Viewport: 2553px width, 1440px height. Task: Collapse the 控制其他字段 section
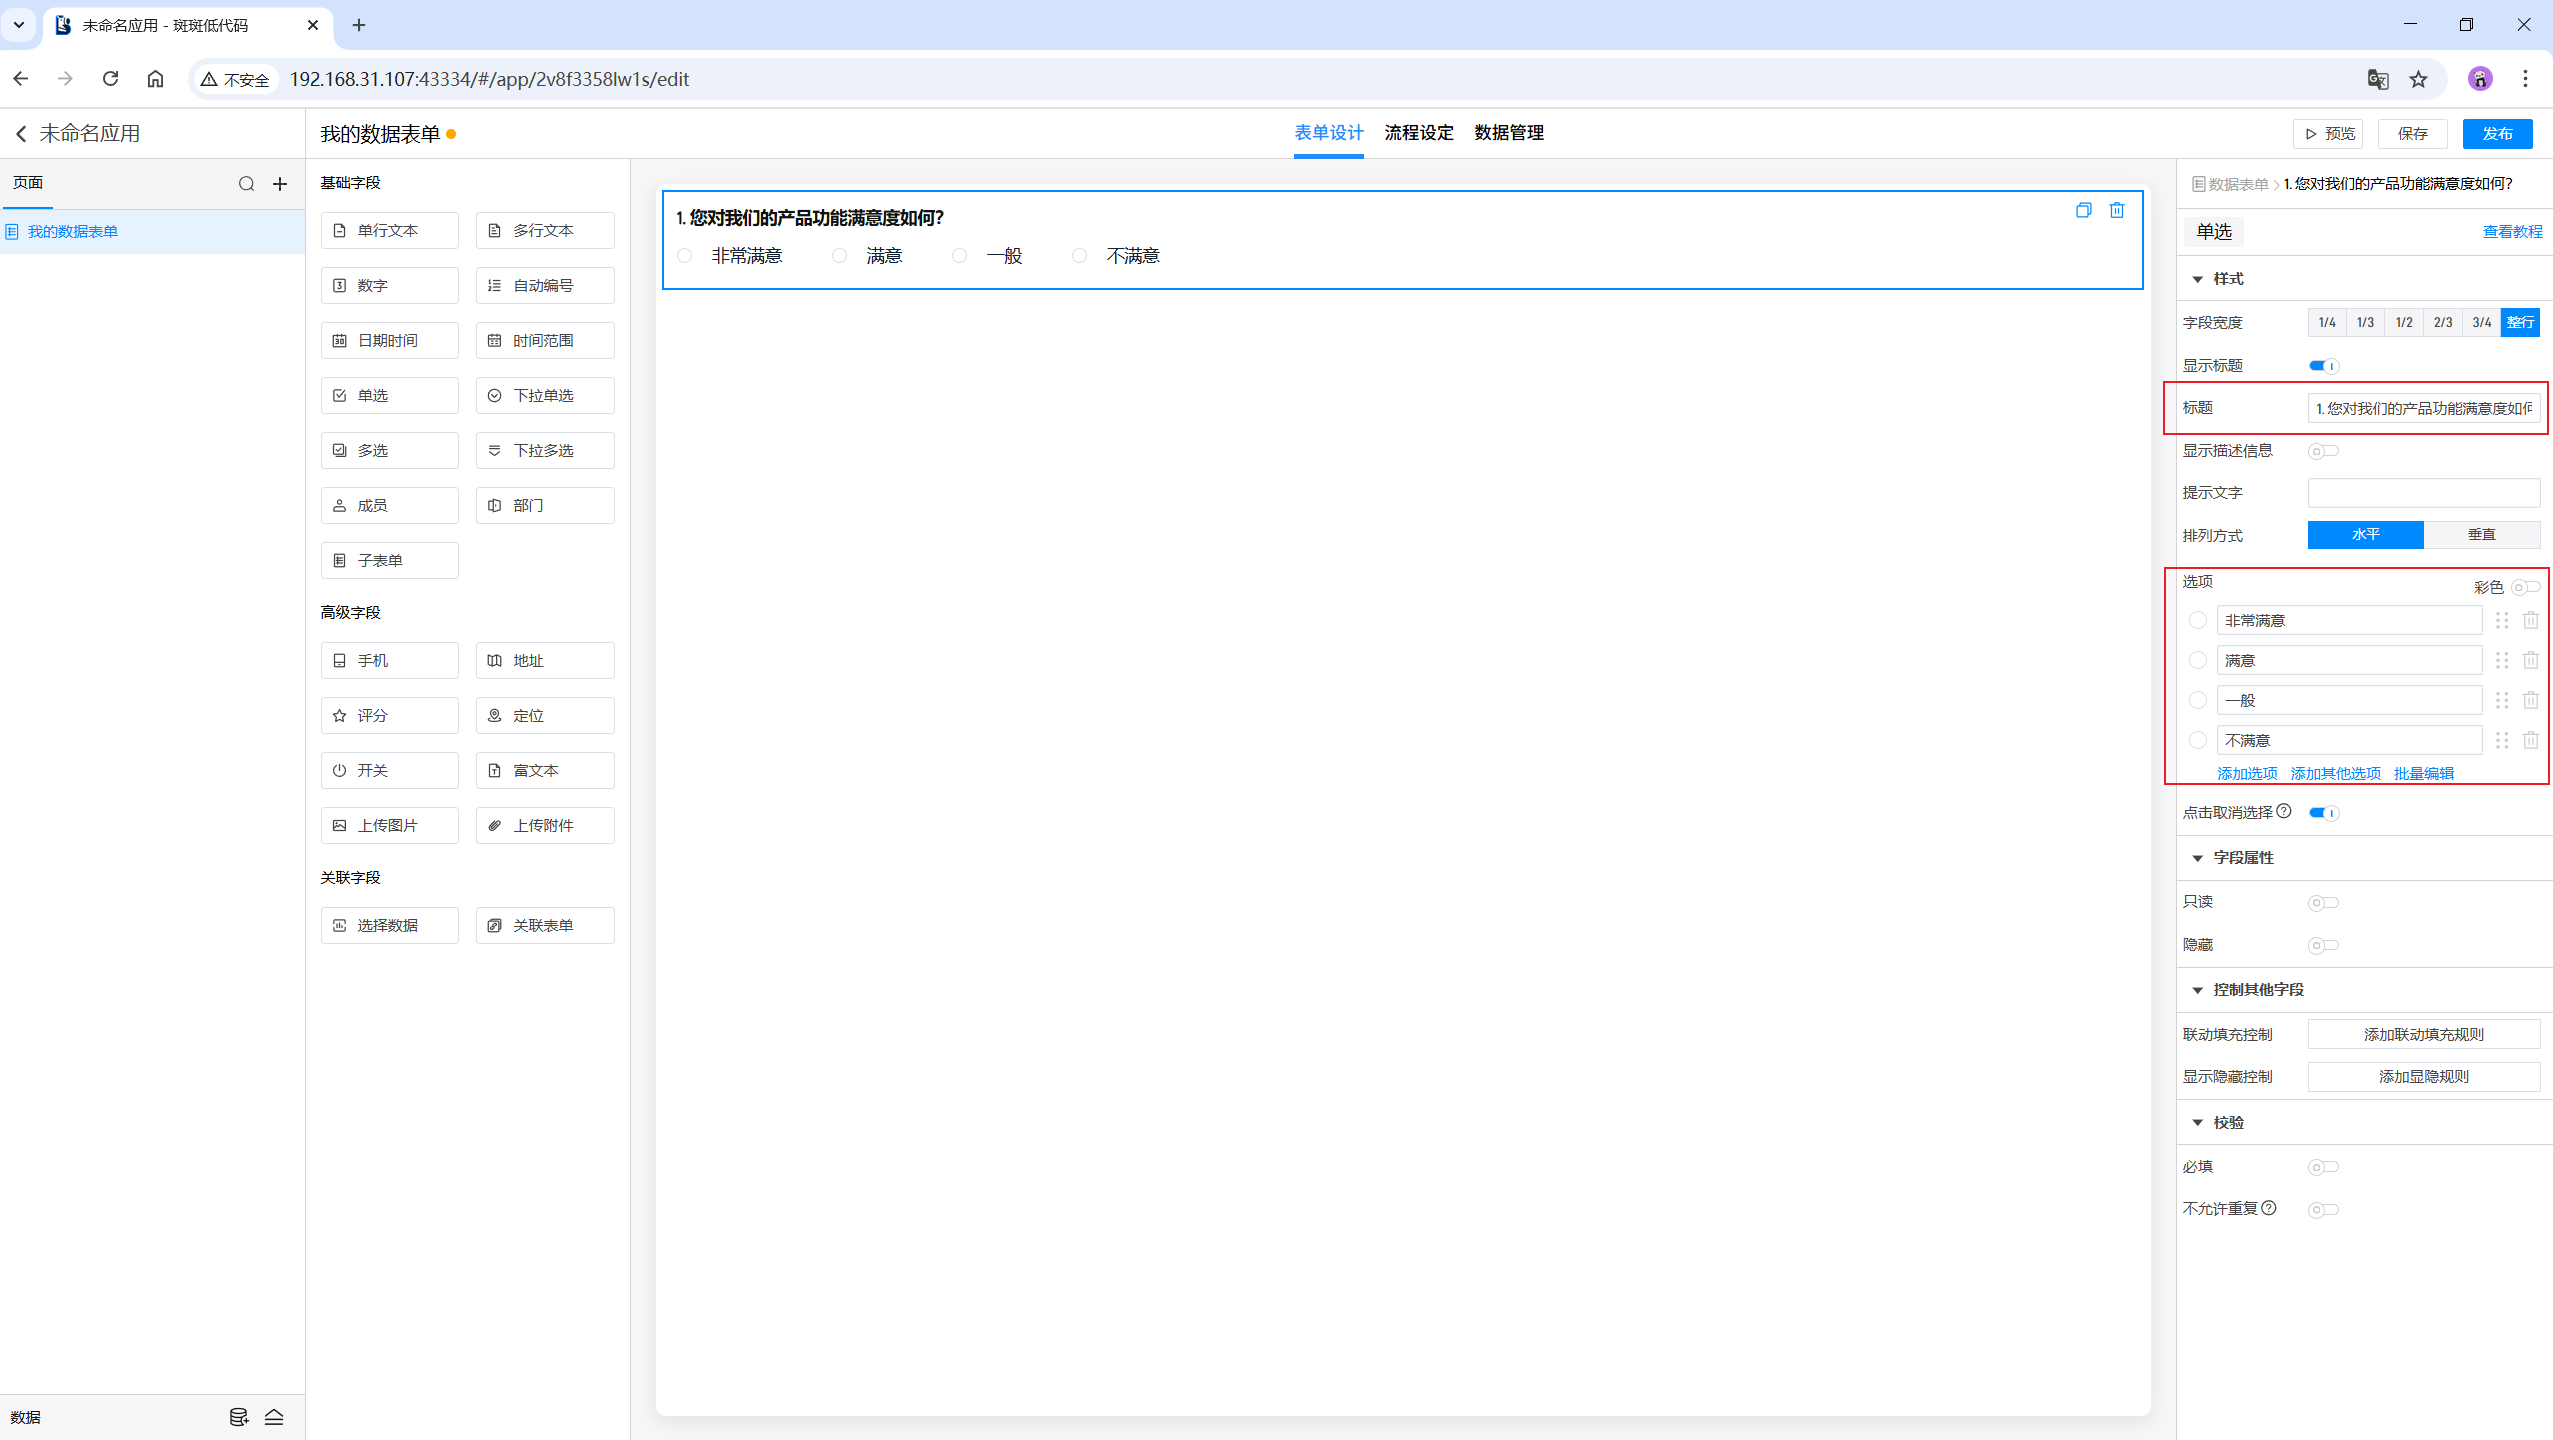(2197, 990)
